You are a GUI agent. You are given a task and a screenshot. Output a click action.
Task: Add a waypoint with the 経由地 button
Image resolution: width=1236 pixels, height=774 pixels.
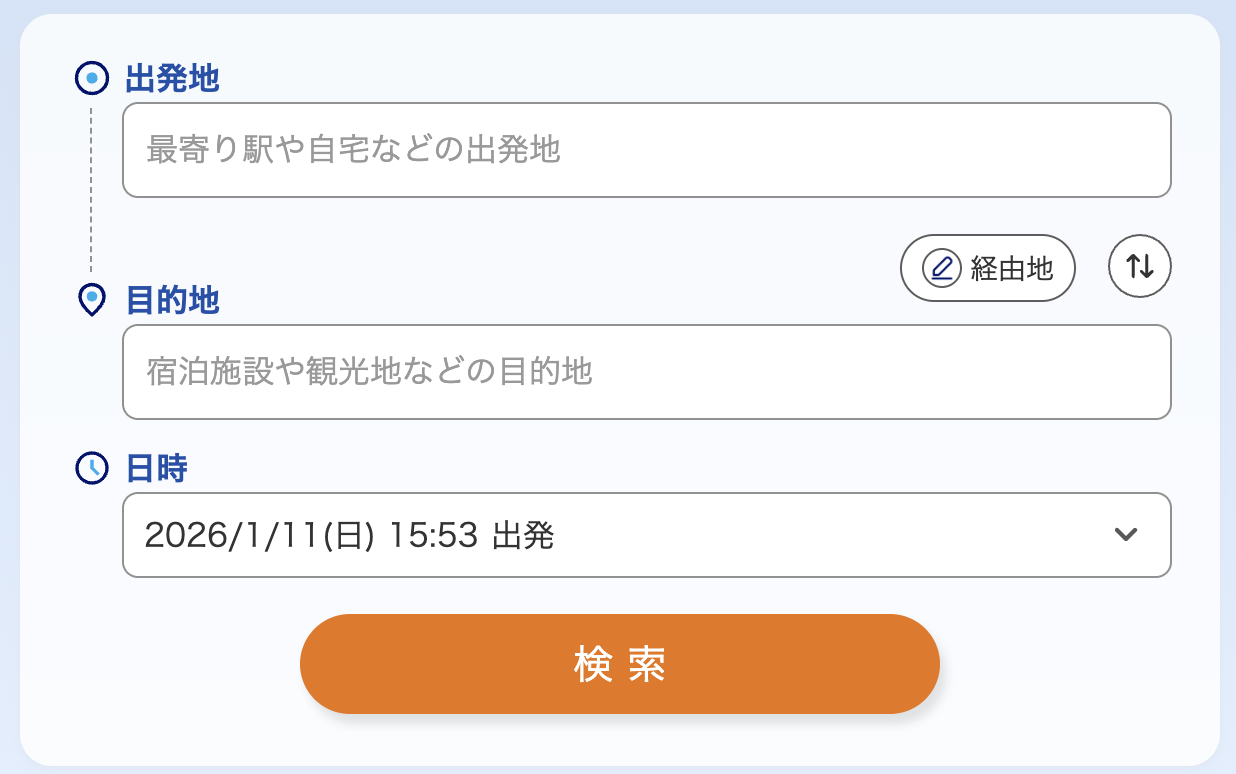987,268
